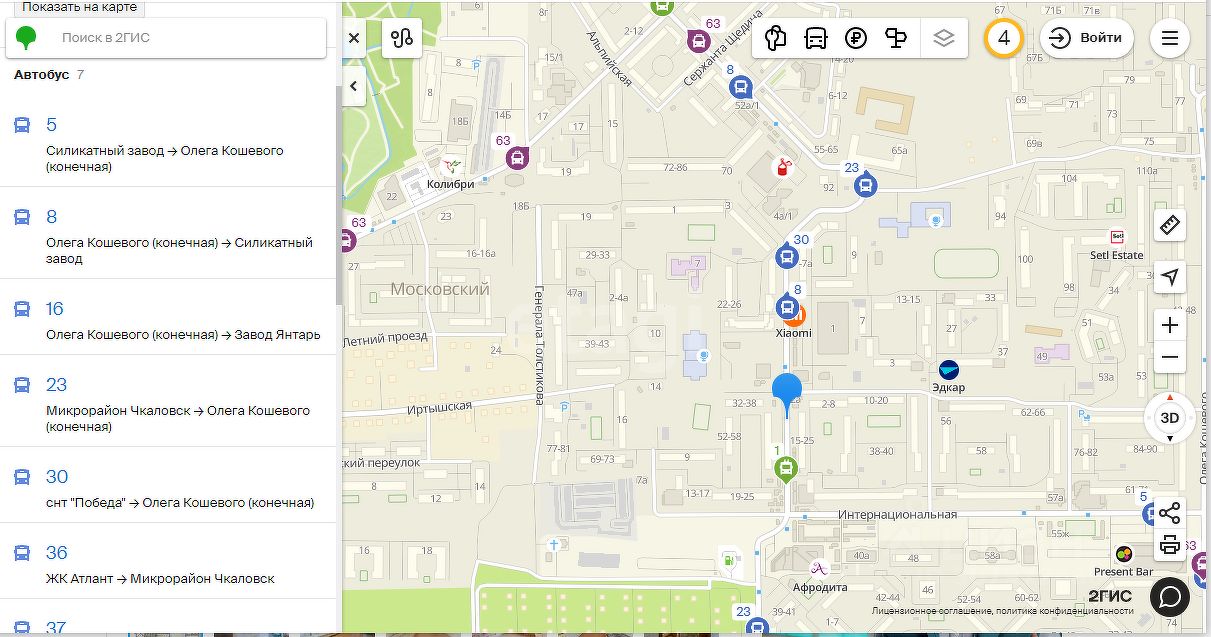Toggle the tags map layer icon
The height and width of the screenshot is (637, 1211).
click(x=775, y=38)
